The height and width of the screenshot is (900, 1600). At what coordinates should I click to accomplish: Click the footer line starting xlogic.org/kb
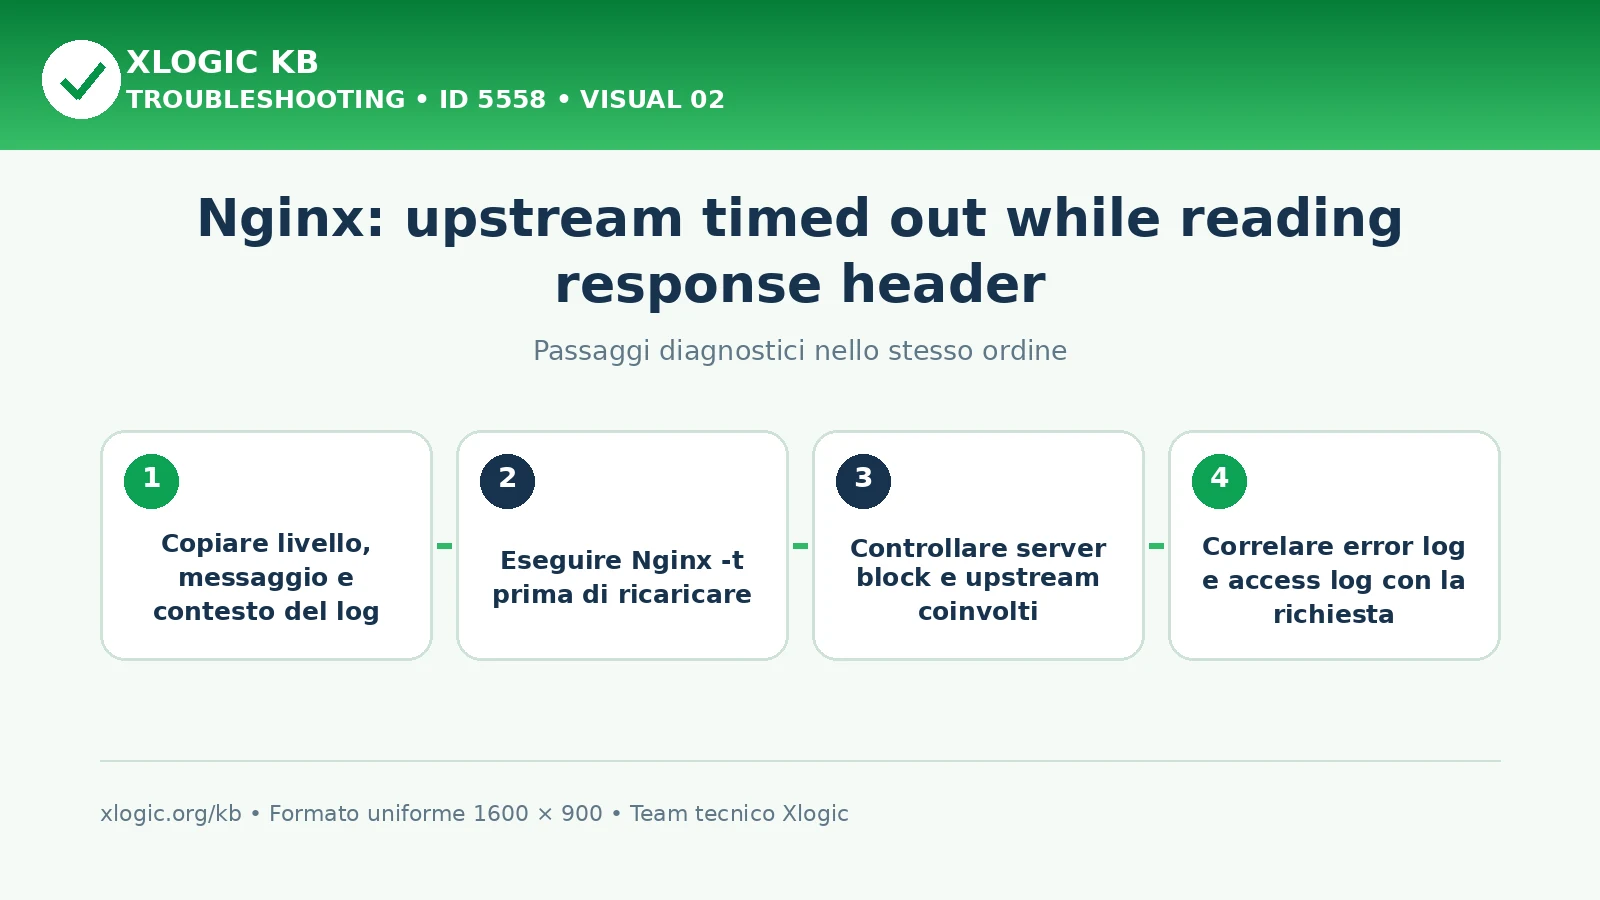tap(474, 814)
